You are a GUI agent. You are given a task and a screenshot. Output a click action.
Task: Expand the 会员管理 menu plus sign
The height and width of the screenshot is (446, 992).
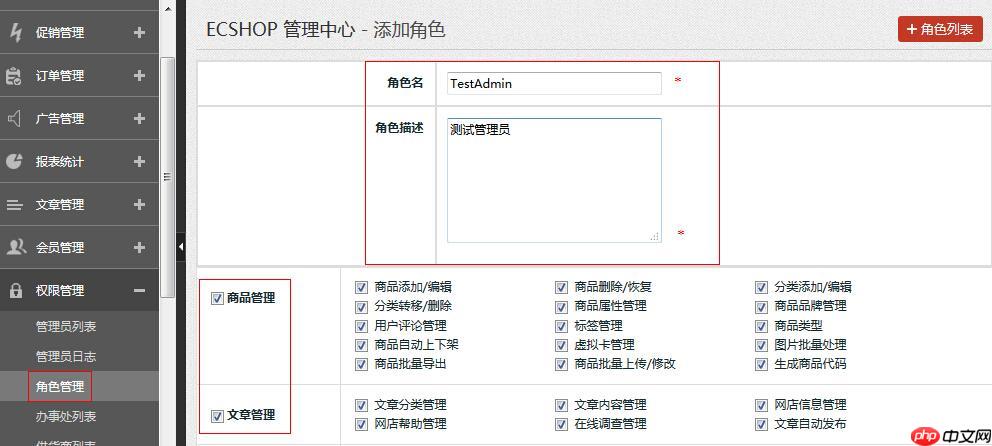pyautogui.click(x=140, y=247)
